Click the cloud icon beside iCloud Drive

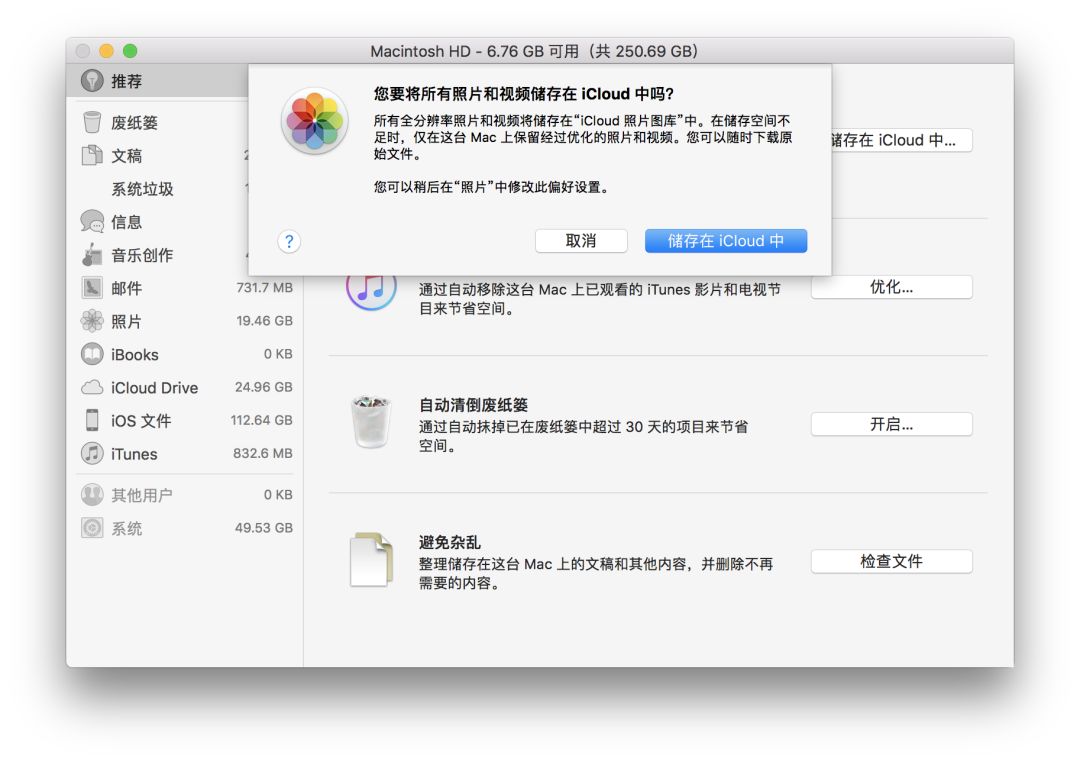(x=92, y=387)
